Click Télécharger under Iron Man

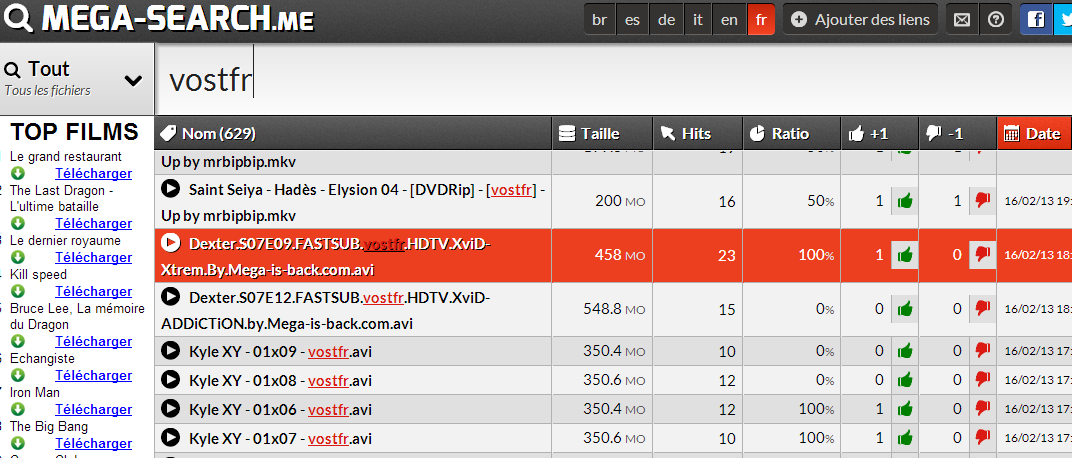click(x=94, y=409)
